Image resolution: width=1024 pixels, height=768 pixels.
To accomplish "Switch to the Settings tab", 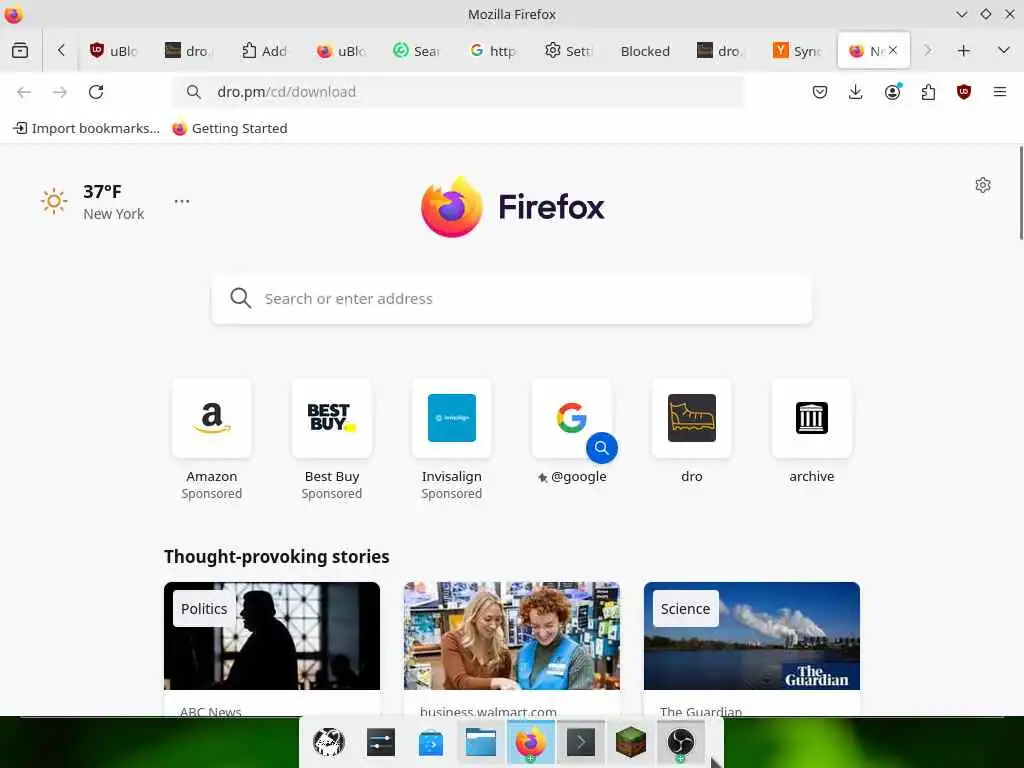I will (569, 50).
